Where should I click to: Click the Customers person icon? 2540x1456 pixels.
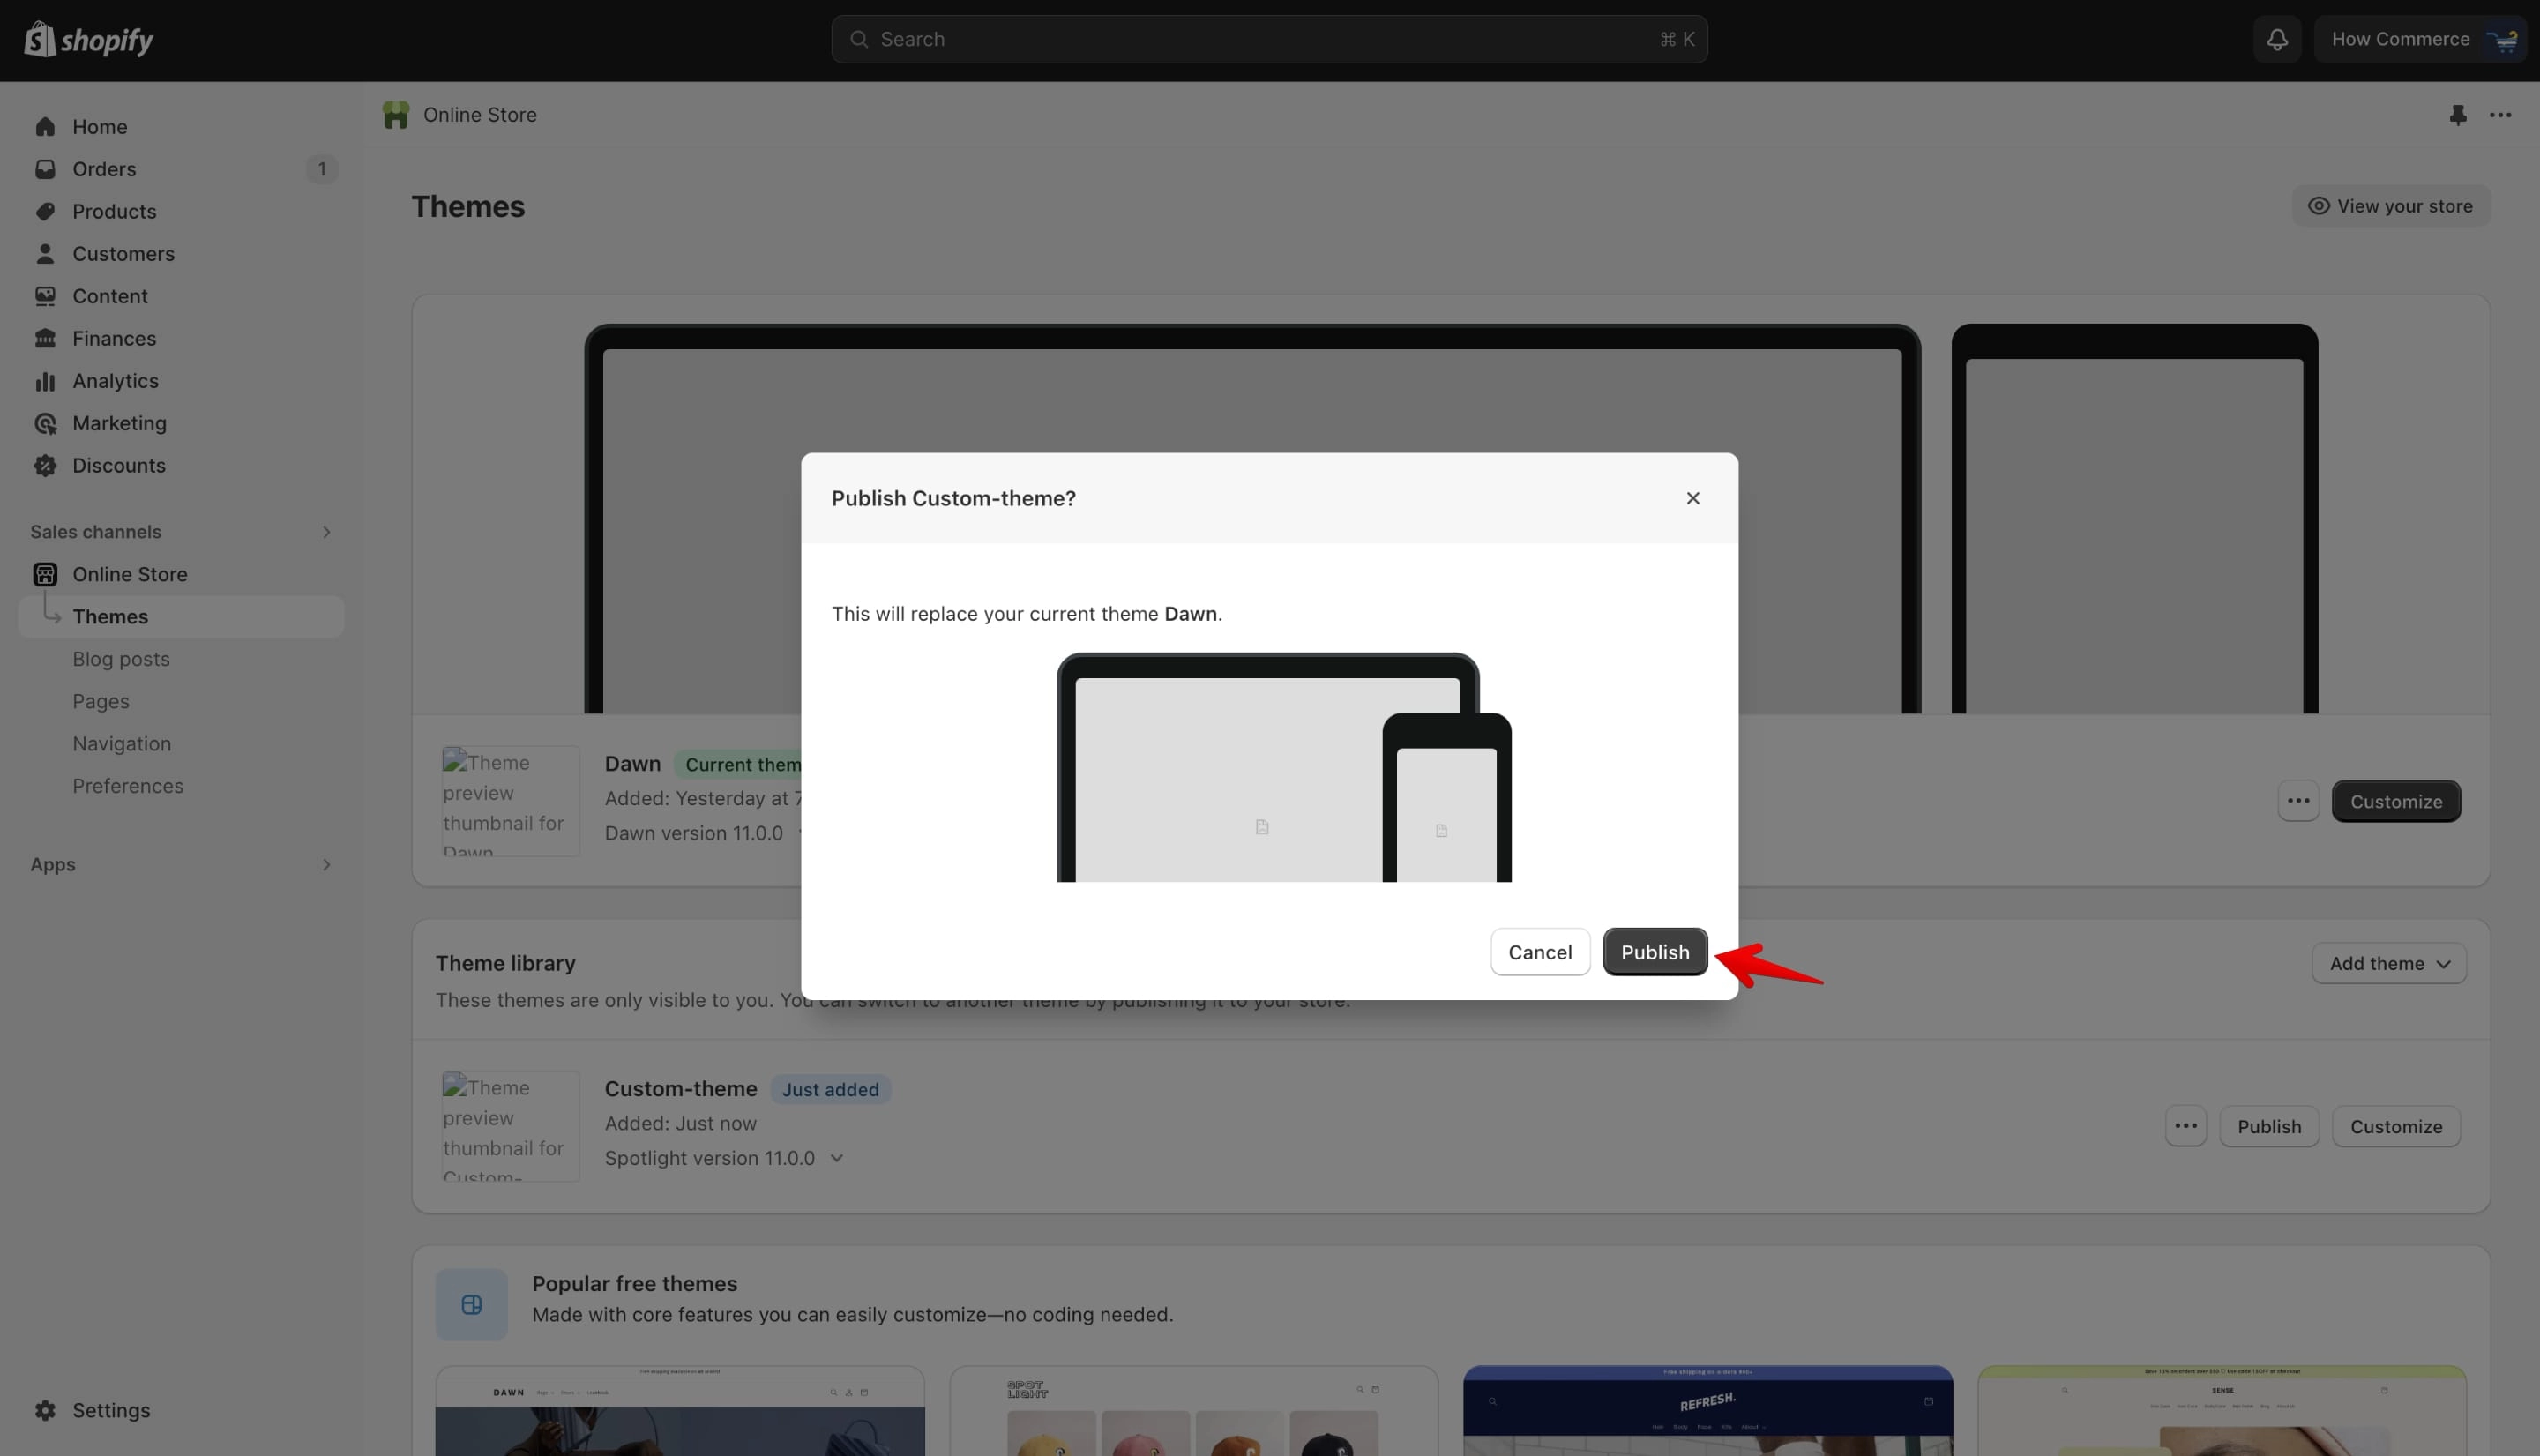[x=45, y=254]
